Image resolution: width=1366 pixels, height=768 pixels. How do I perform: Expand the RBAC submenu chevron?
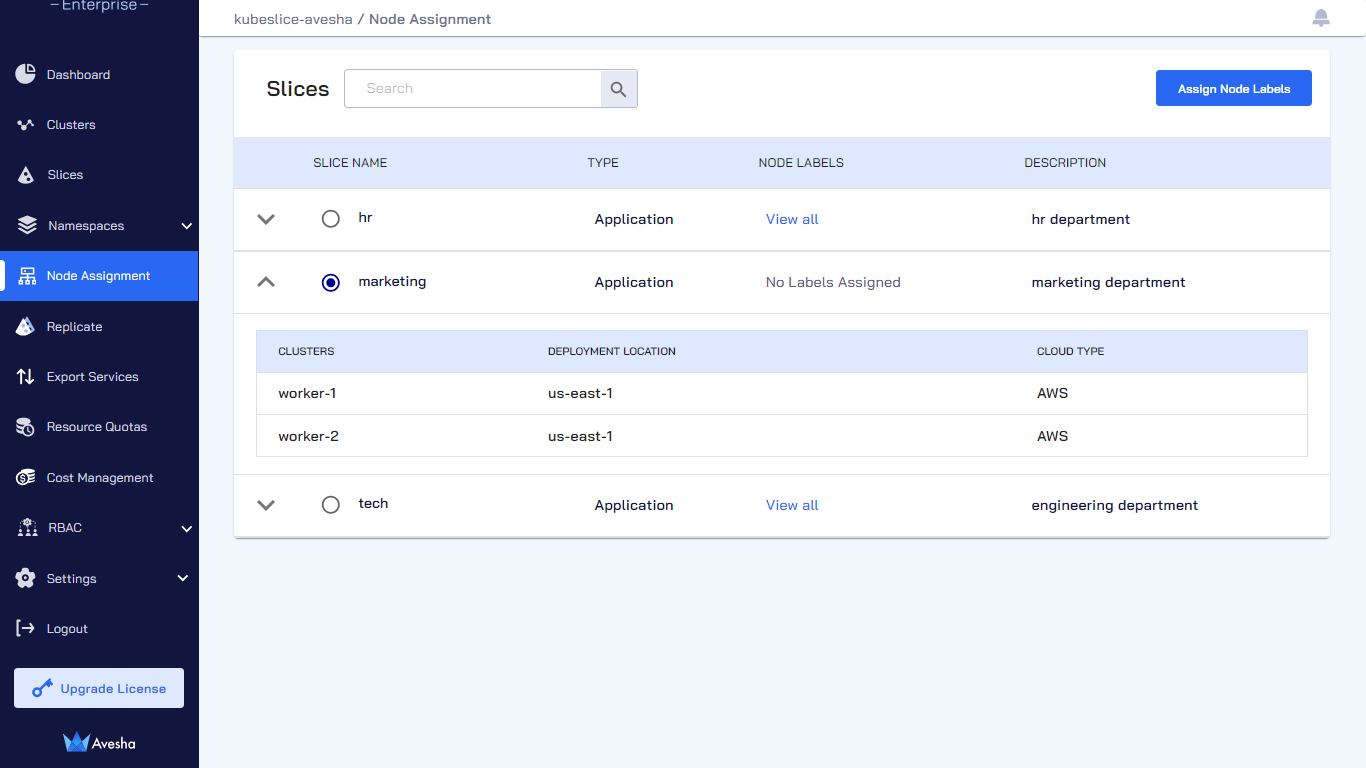186,528
